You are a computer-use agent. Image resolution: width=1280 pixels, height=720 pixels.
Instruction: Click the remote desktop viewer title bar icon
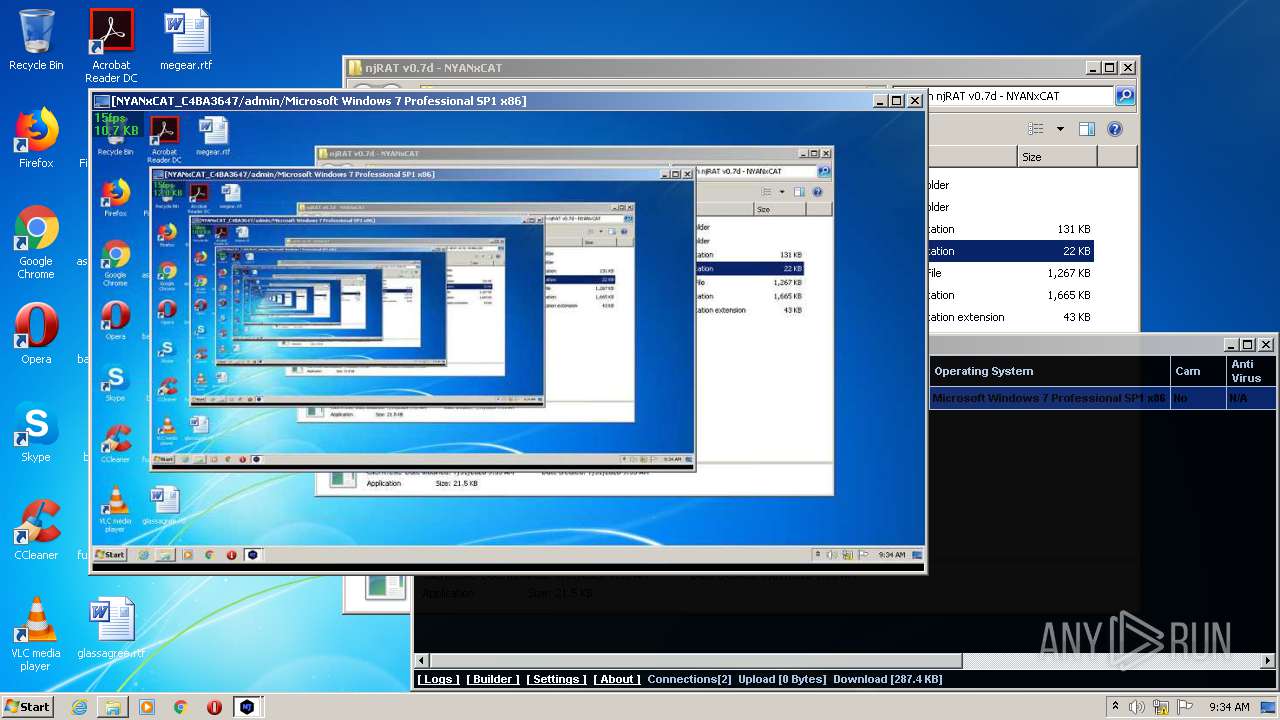pos(101,101)
